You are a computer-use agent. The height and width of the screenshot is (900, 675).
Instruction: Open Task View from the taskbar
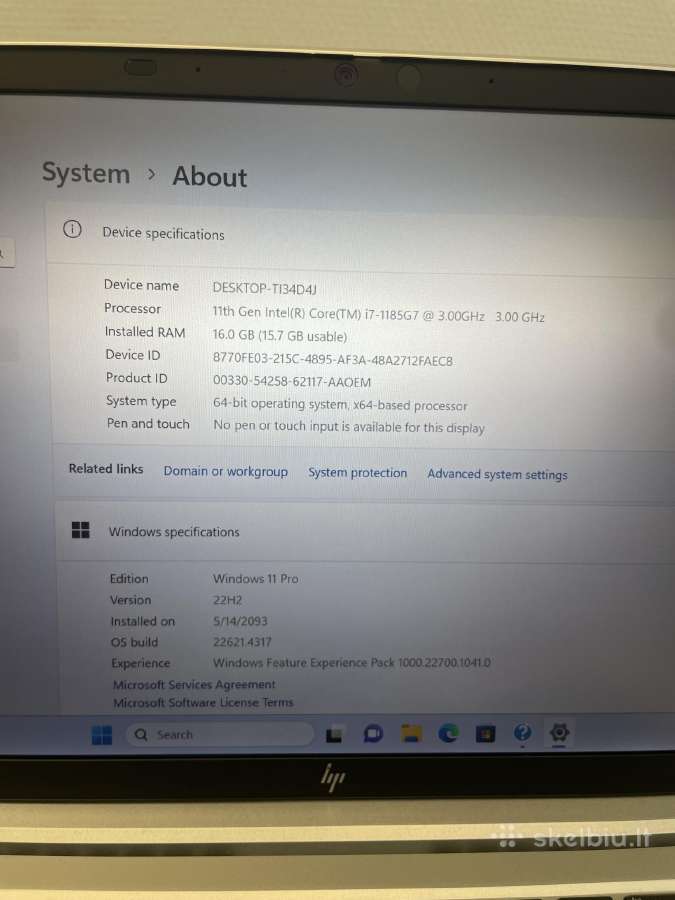coord(334,735)
